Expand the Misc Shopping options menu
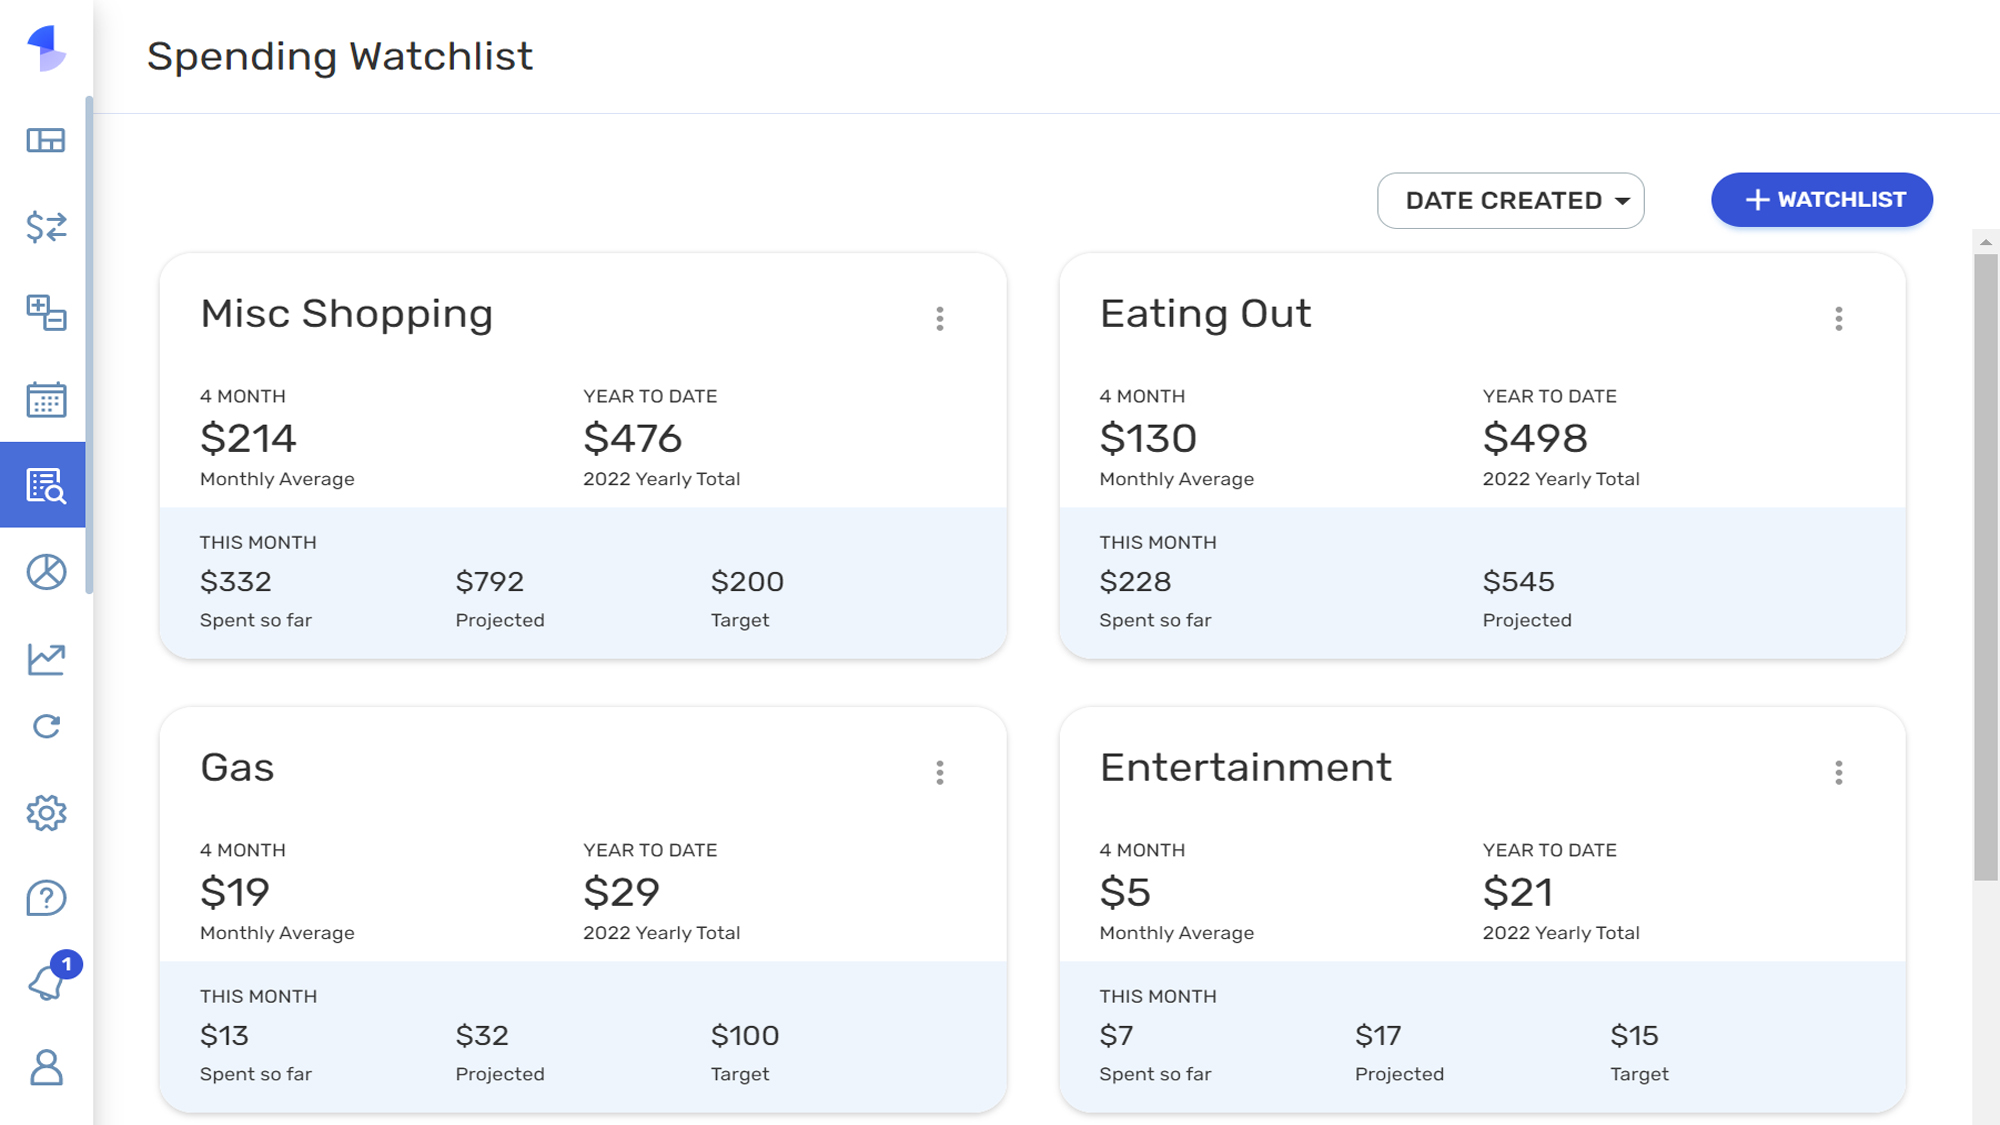The height and width of the screenshot is (1125, 2000). [941, 319]
